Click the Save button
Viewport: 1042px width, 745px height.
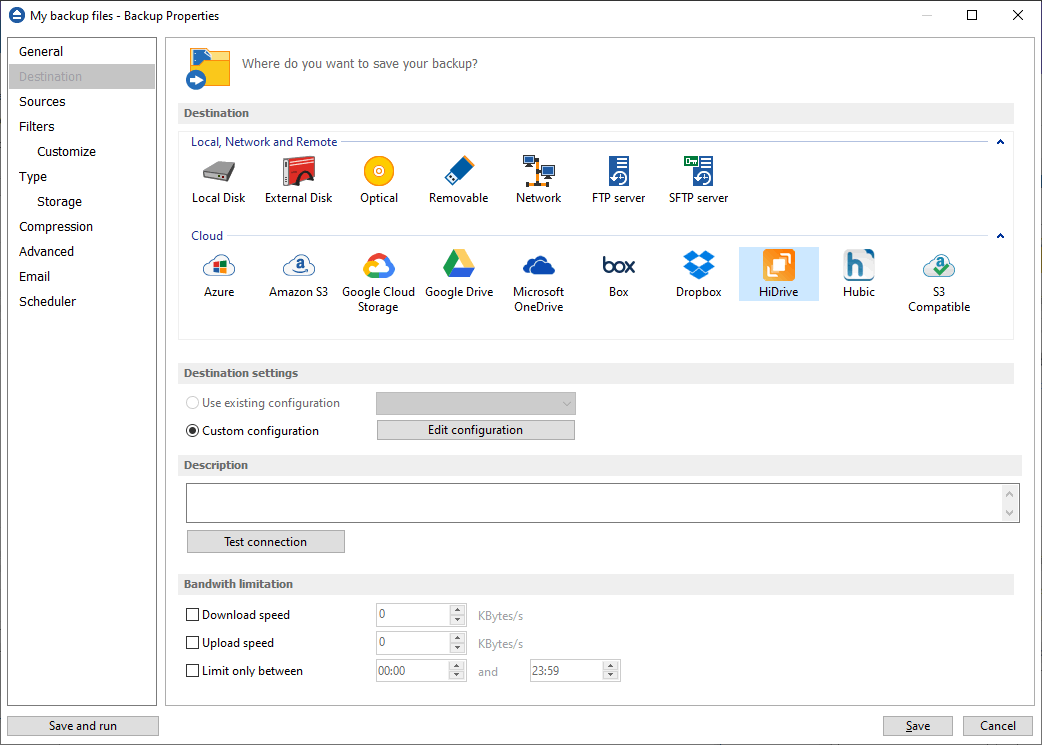(918, 726)
